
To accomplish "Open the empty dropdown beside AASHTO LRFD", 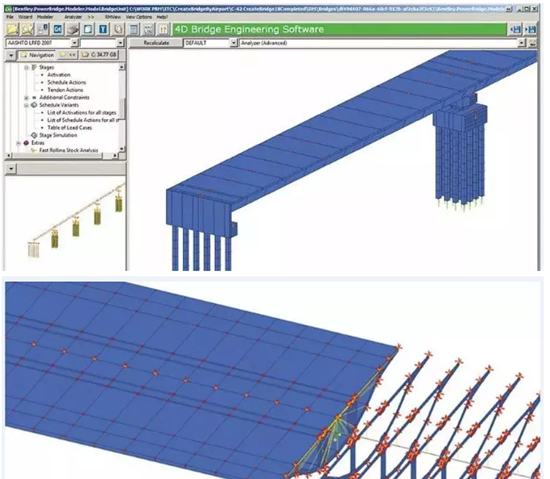I will point(120,43).
